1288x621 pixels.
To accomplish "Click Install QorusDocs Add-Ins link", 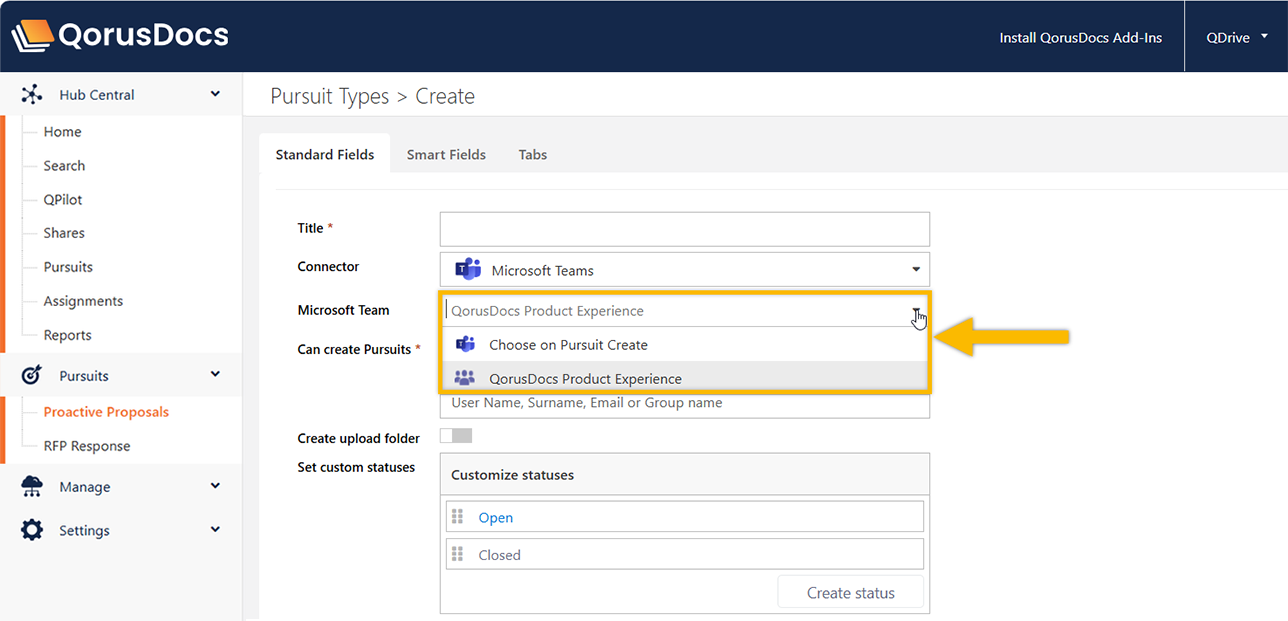I will click(x=1080, y=38).
